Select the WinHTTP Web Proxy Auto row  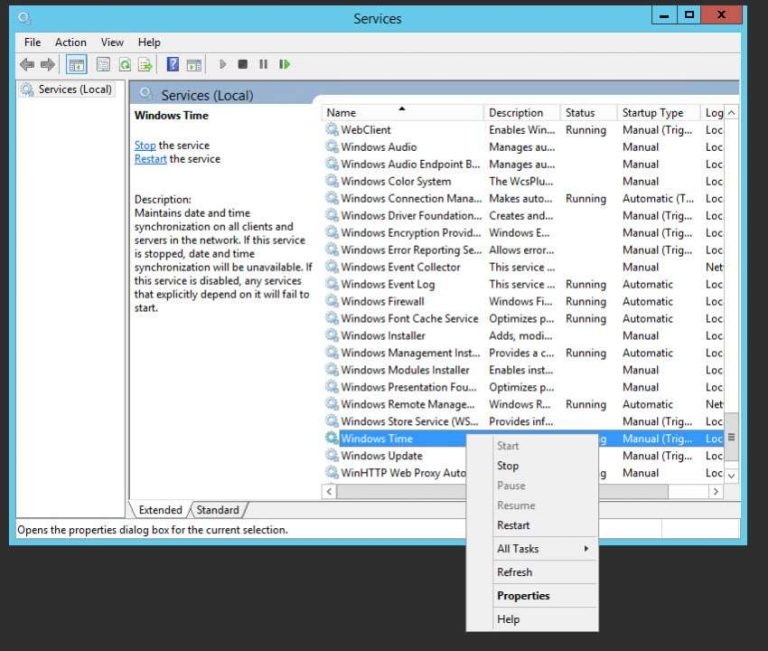pyautogui.click(x=403, y=472)
